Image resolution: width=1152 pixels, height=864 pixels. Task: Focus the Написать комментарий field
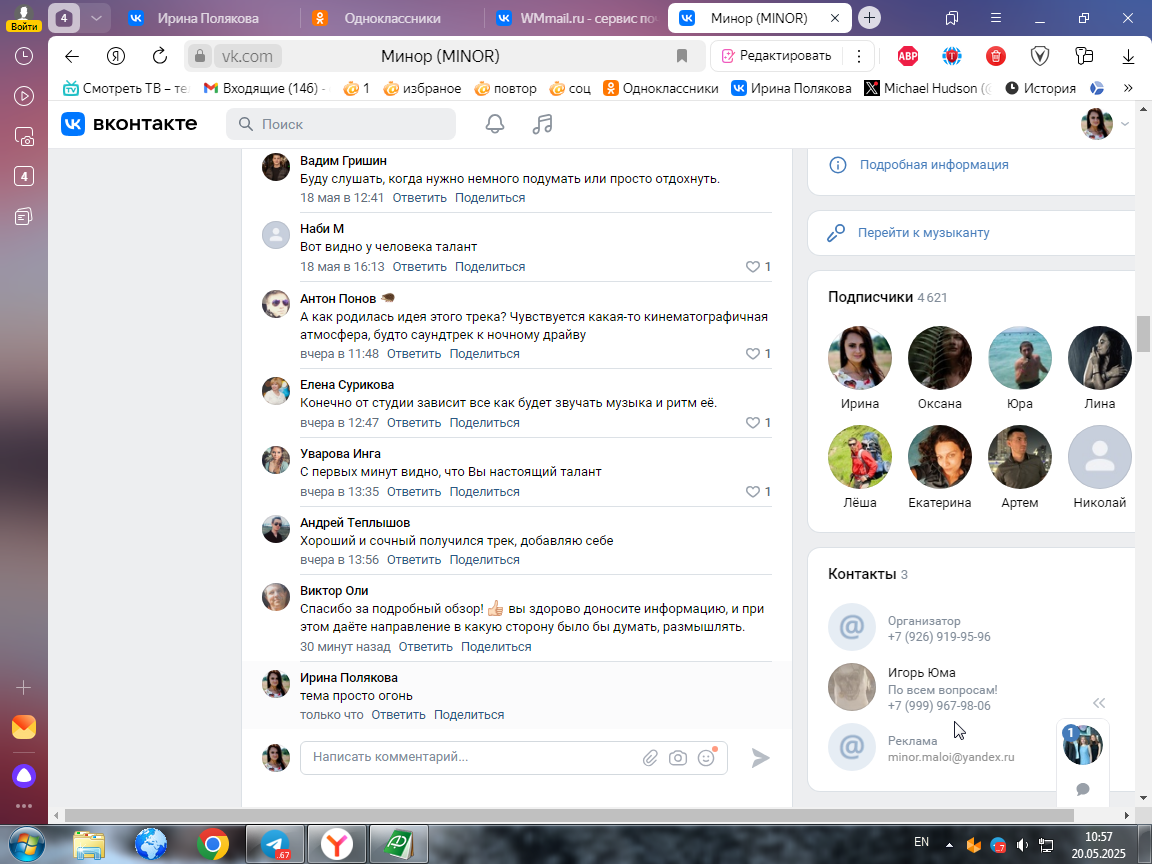(x=470, y=757)
